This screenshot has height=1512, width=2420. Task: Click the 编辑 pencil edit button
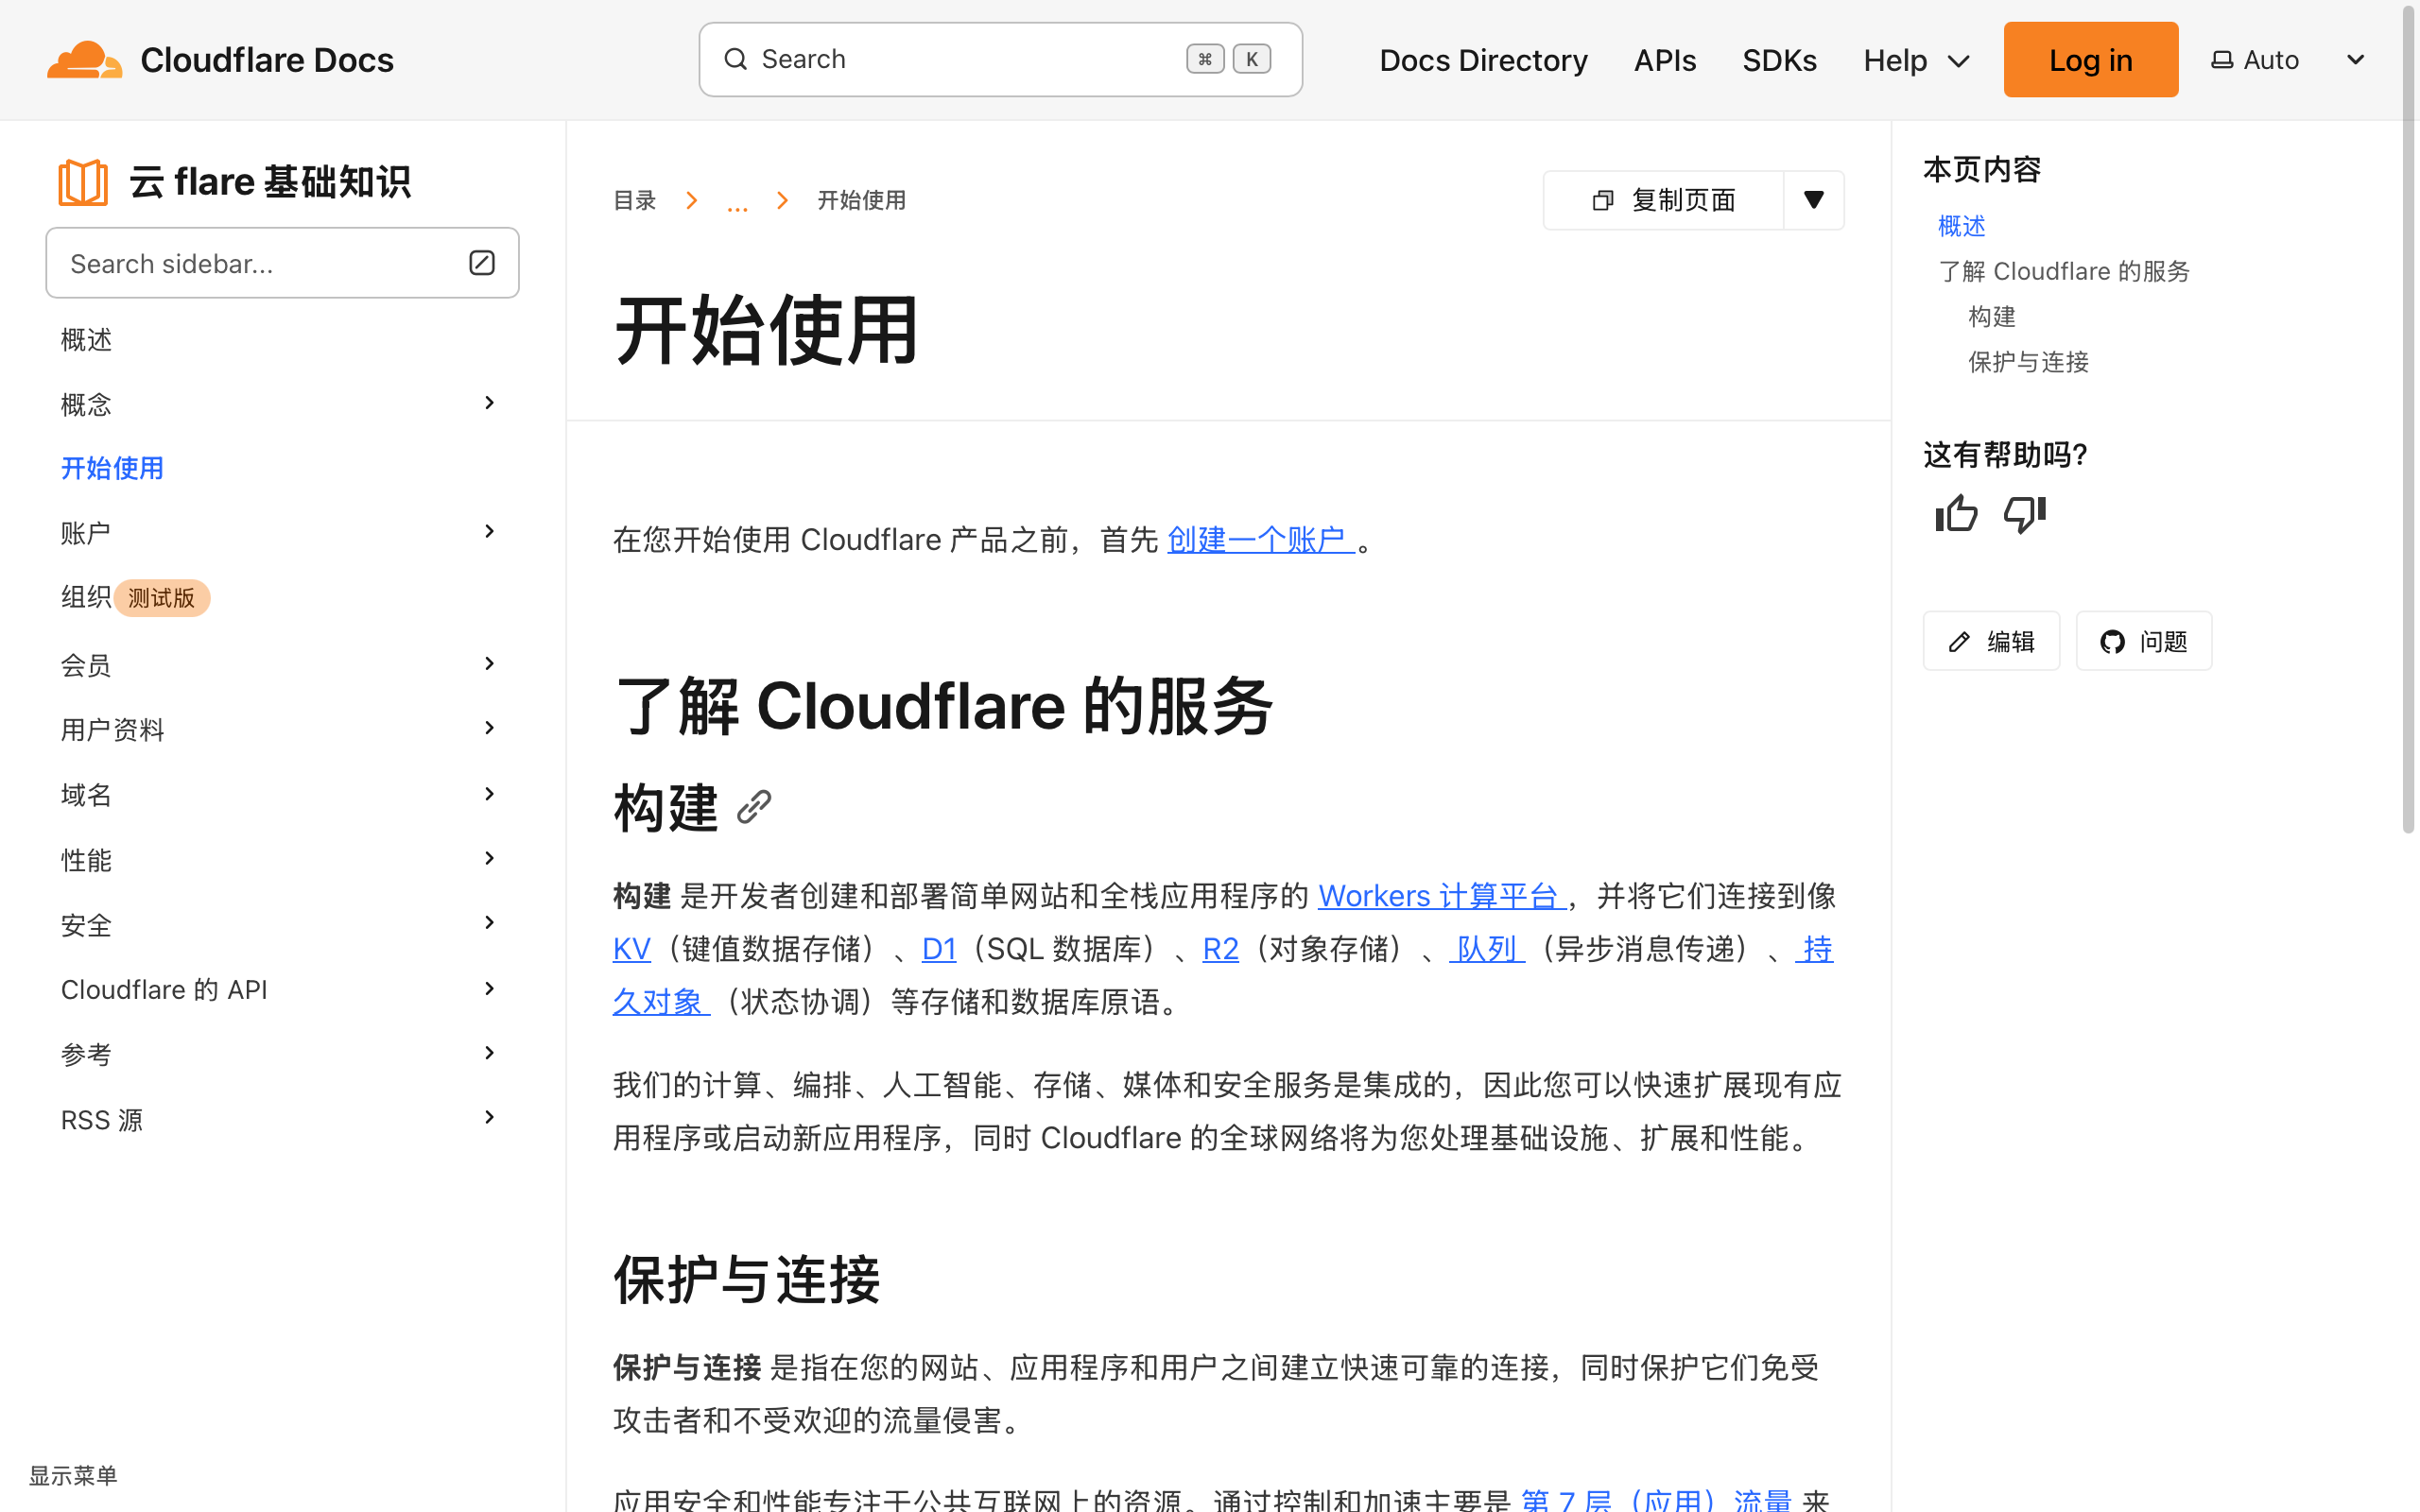1991,641
